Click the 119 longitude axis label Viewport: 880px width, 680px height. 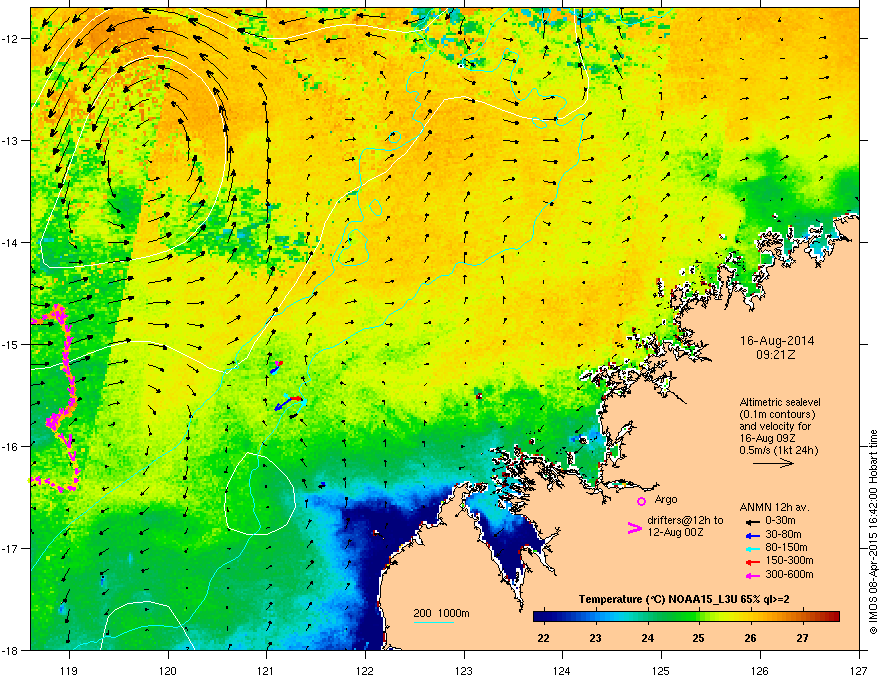pyautogui.click(x=70, y=670)
